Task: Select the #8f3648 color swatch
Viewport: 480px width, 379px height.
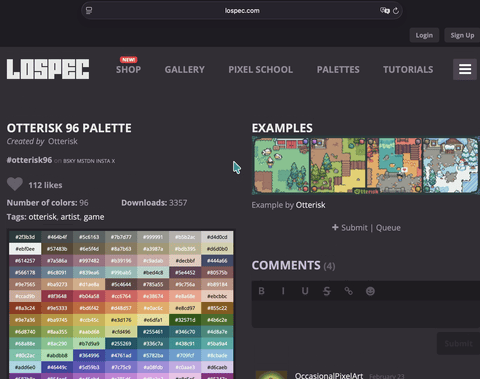Action: tap(57, 296)
